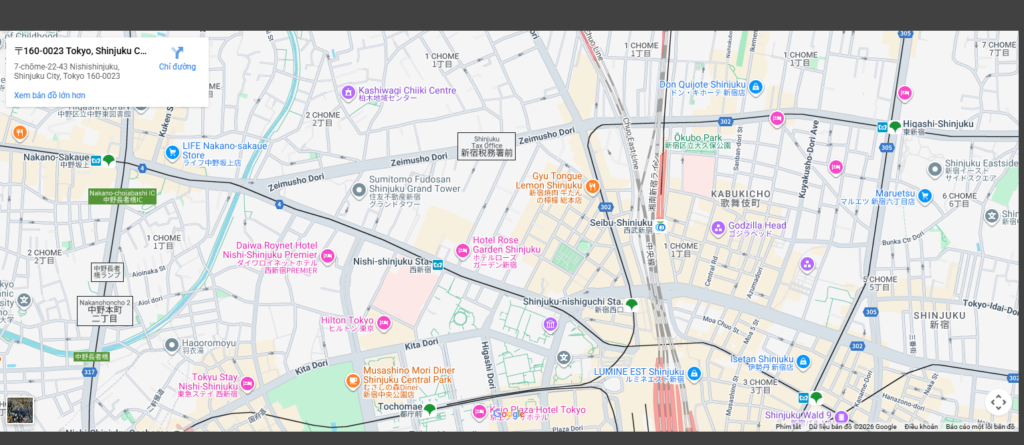
Task: Select the Gyu Tongue Lemon Shinjuku restaurant pin
Action: click(592, 185)
